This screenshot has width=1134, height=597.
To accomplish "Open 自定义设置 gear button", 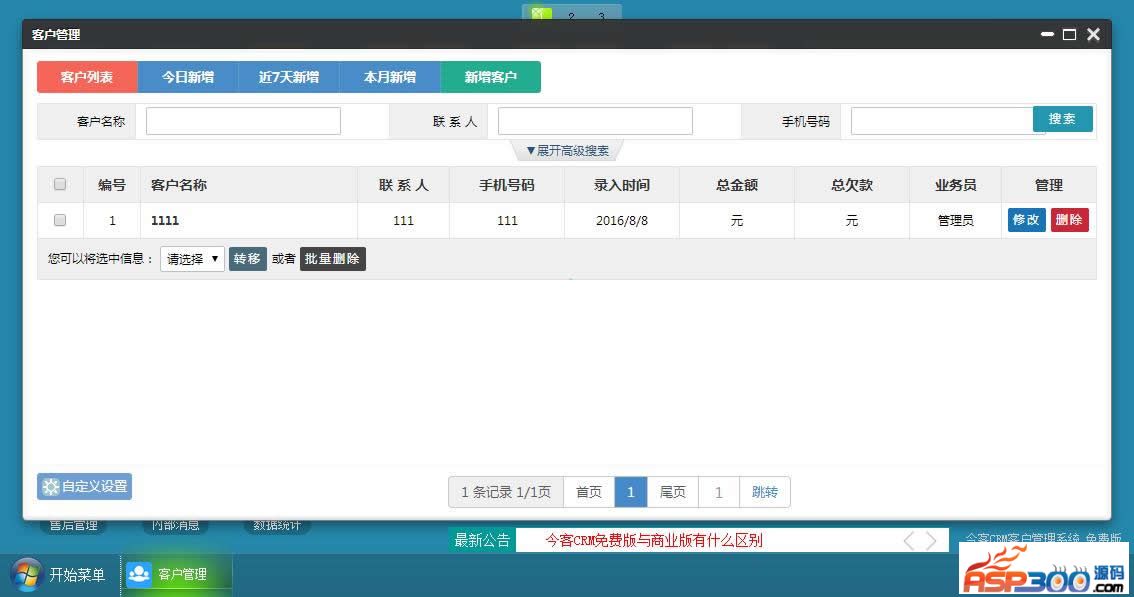I will tap(85, 487).
